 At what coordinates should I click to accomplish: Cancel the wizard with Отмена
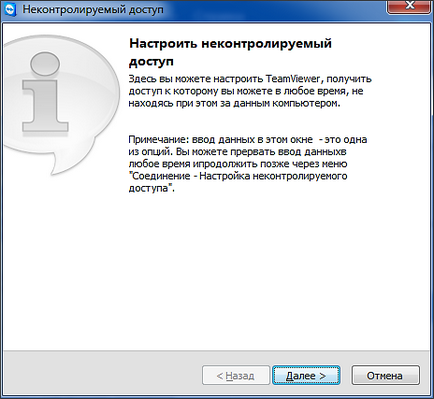pyautogui.click(x=385, y=375)
